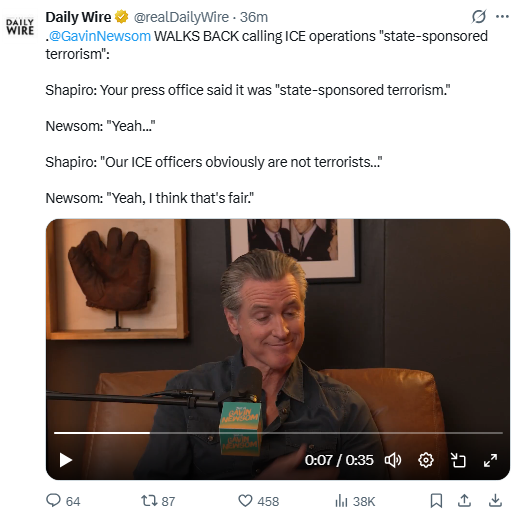
Task: Click the 36m post timestamp
Action: [254, 17]
